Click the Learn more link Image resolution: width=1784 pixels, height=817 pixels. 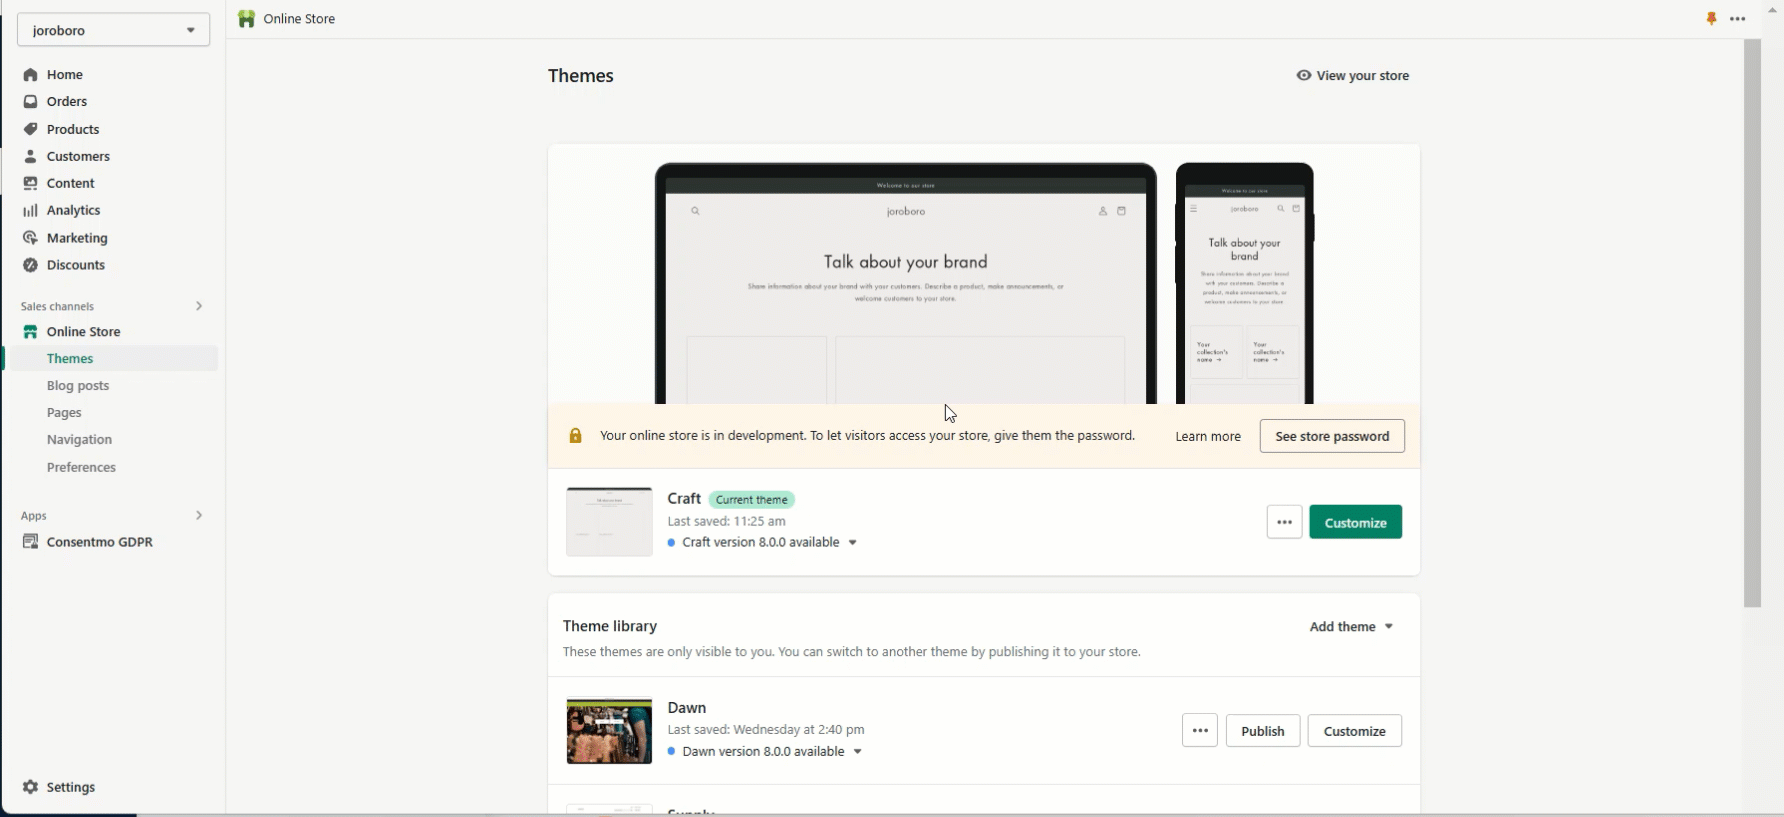point(1207,437)
